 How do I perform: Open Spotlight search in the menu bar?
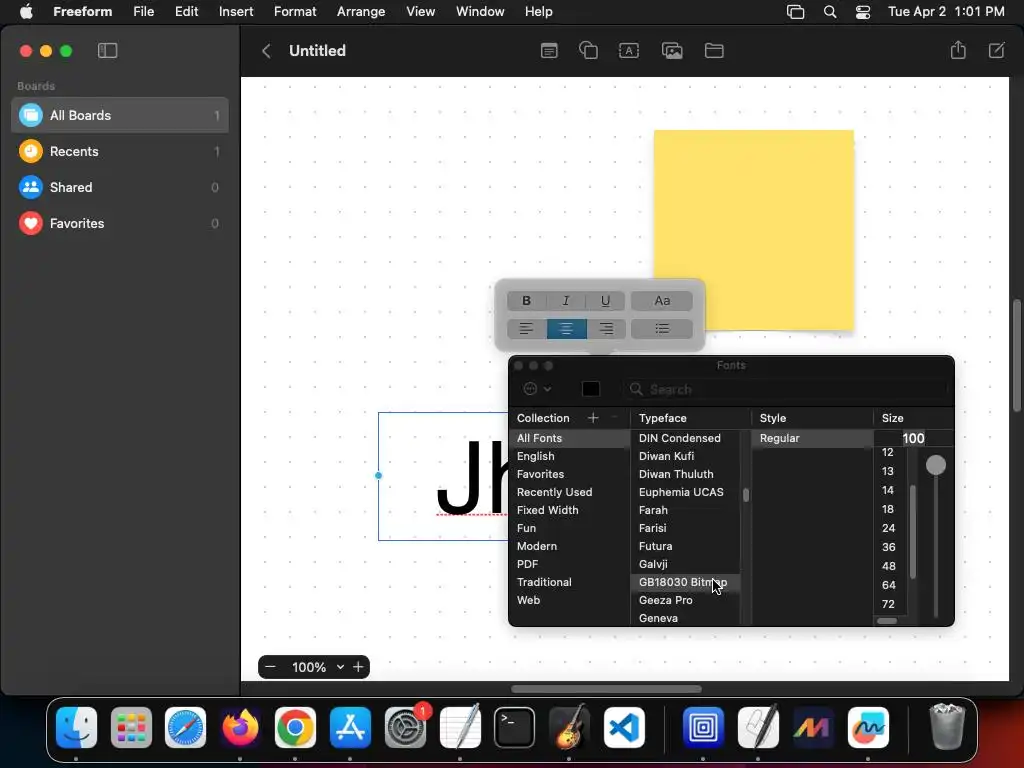[x=830, y=12]
